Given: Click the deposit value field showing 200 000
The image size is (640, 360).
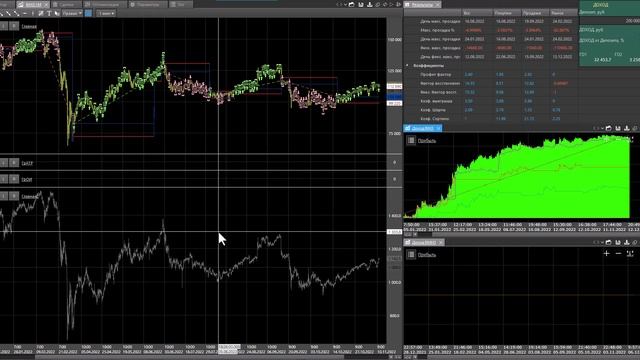Looking at the screenshot, I should coord(610,20).
